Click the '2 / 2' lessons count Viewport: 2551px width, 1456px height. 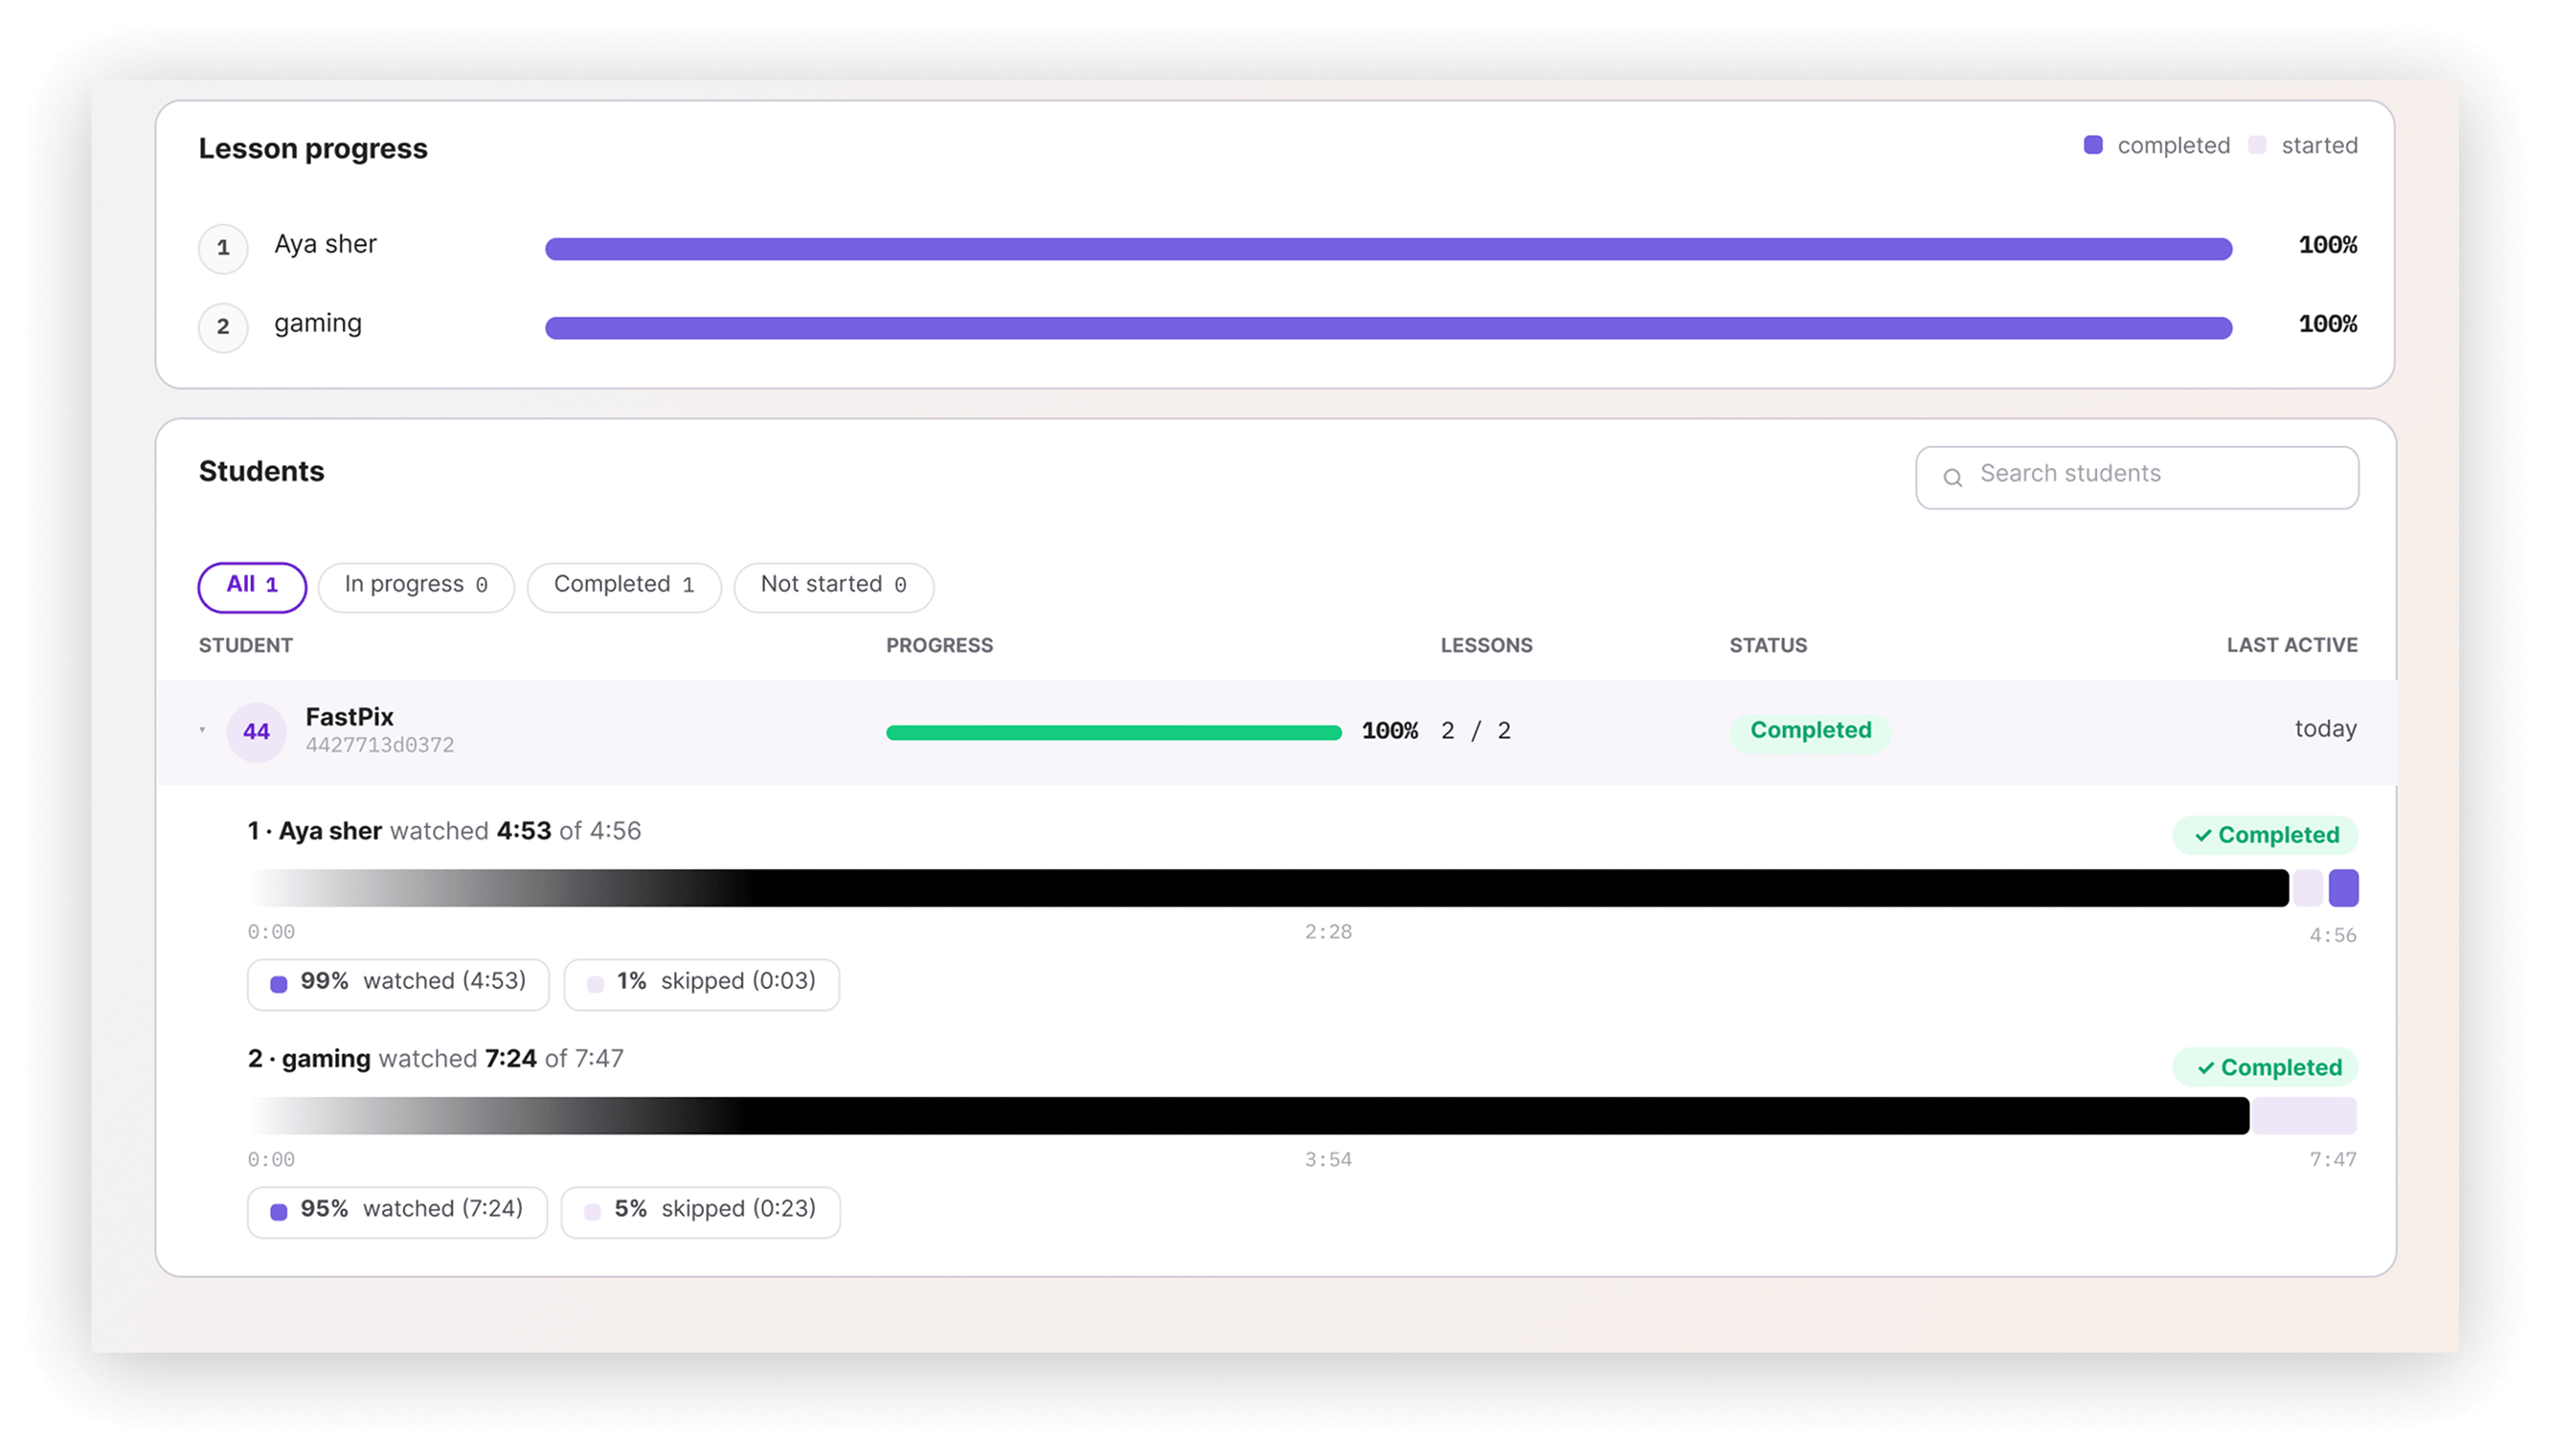point(1475,731)
